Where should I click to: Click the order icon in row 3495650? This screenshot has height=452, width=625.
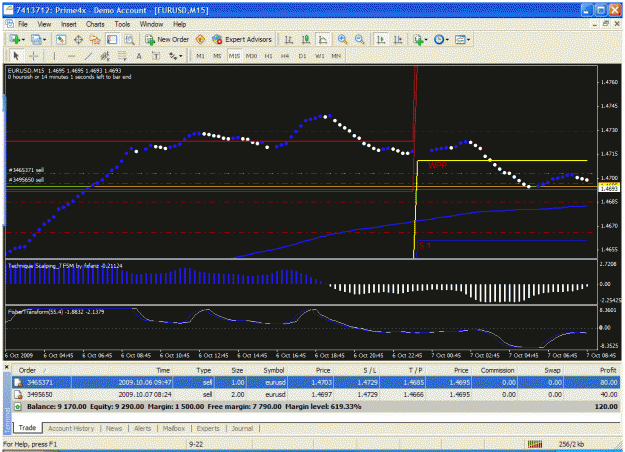coord(18,395)
